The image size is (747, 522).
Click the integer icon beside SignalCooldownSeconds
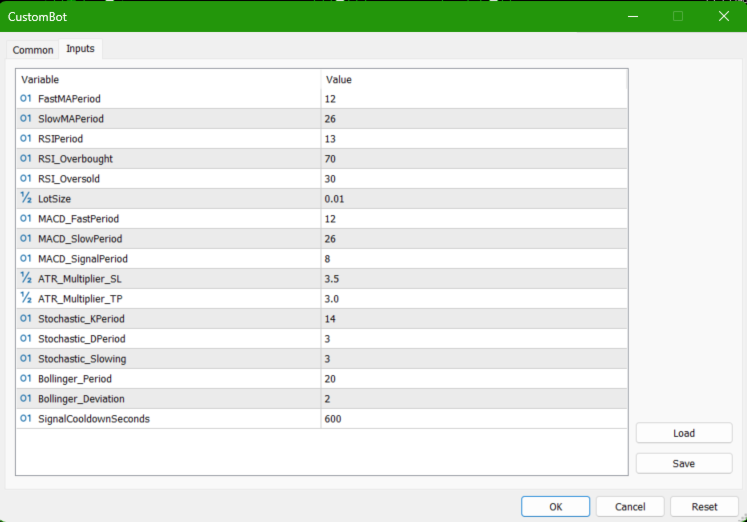26,419
